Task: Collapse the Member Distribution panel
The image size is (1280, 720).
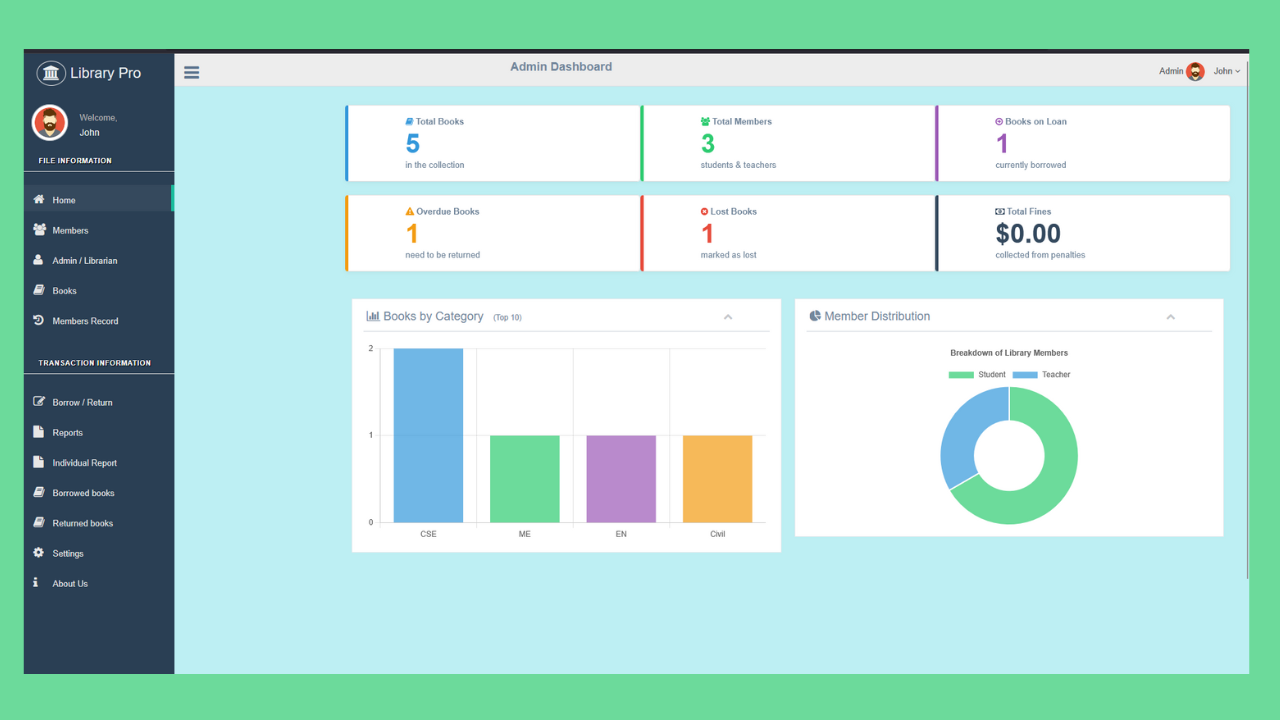Action: (1170, 316)
